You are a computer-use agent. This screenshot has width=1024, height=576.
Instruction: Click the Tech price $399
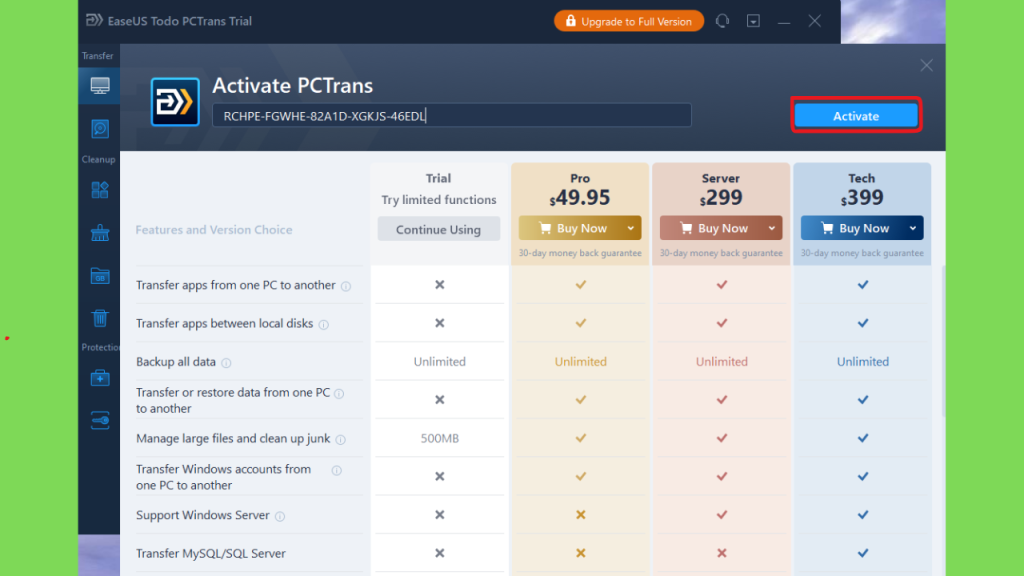tap(862, 197)
